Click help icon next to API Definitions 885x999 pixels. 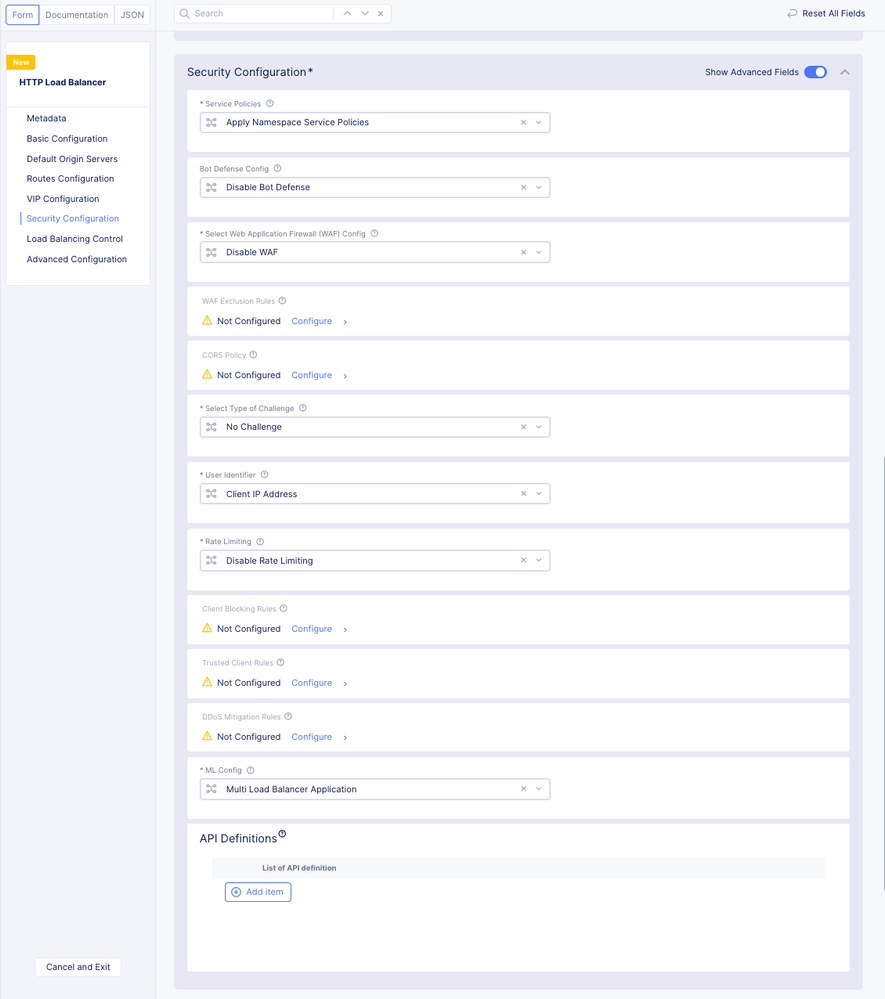[282, 834]
